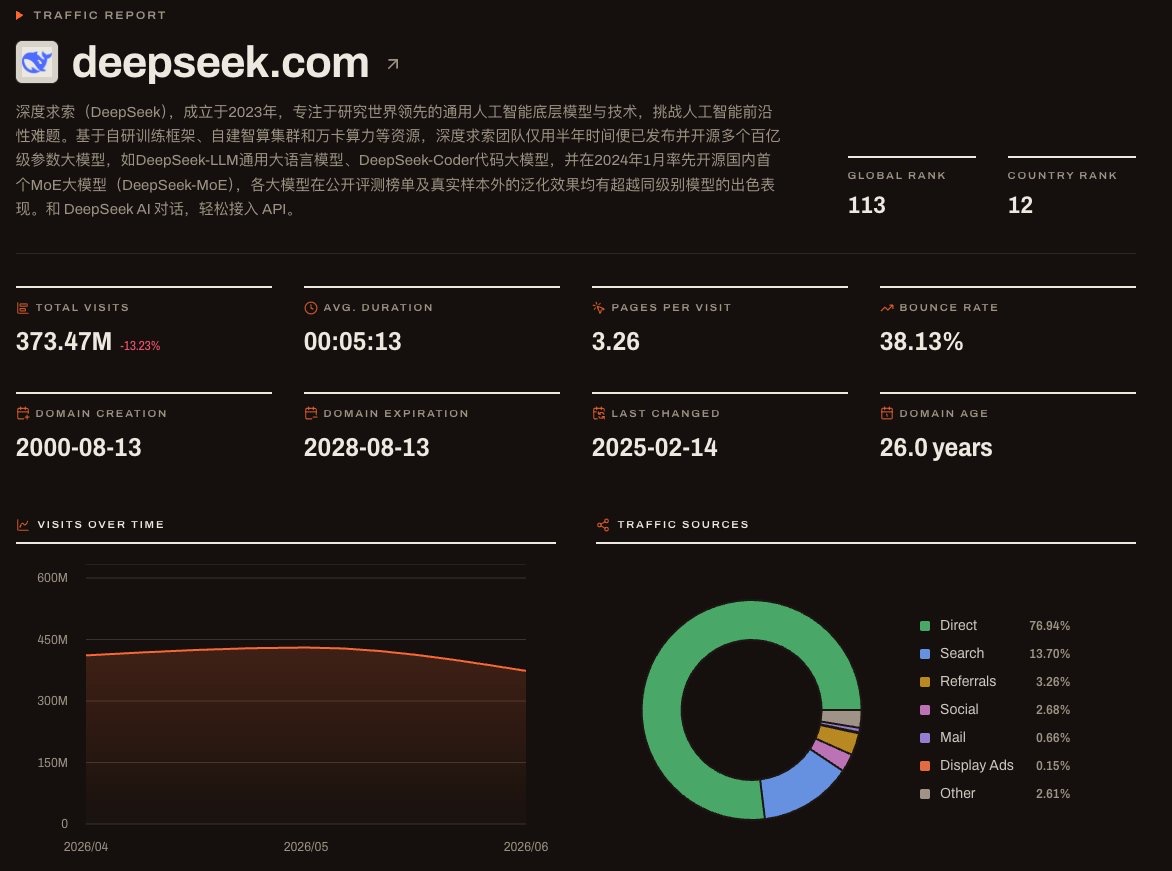Click the Traffic Sources share icon
This screenshot has width=1172, height=871.
[603, 525]
